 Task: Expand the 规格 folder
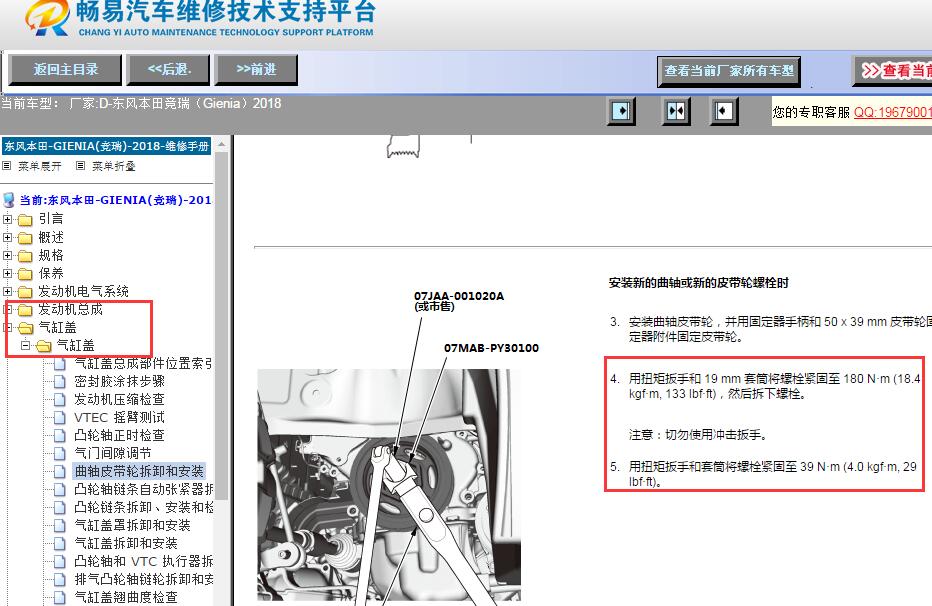click(8, 255)
